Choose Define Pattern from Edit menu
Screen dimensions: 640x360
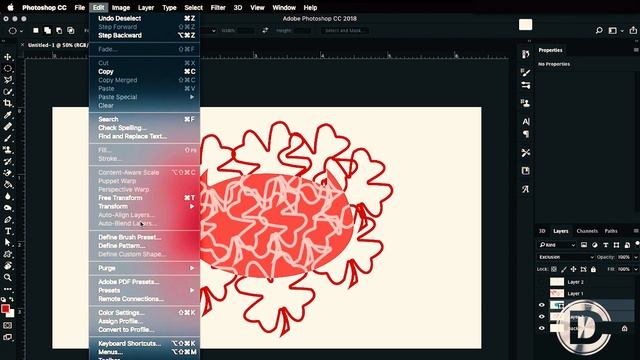tap(144, 246)
